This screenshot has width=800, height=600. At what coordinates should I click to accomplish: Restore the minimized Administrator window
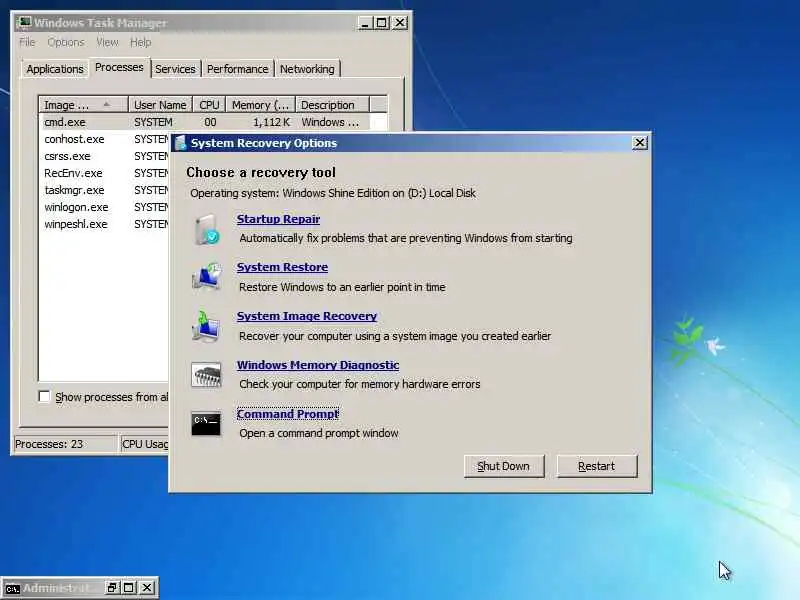[x=112, y=588]
